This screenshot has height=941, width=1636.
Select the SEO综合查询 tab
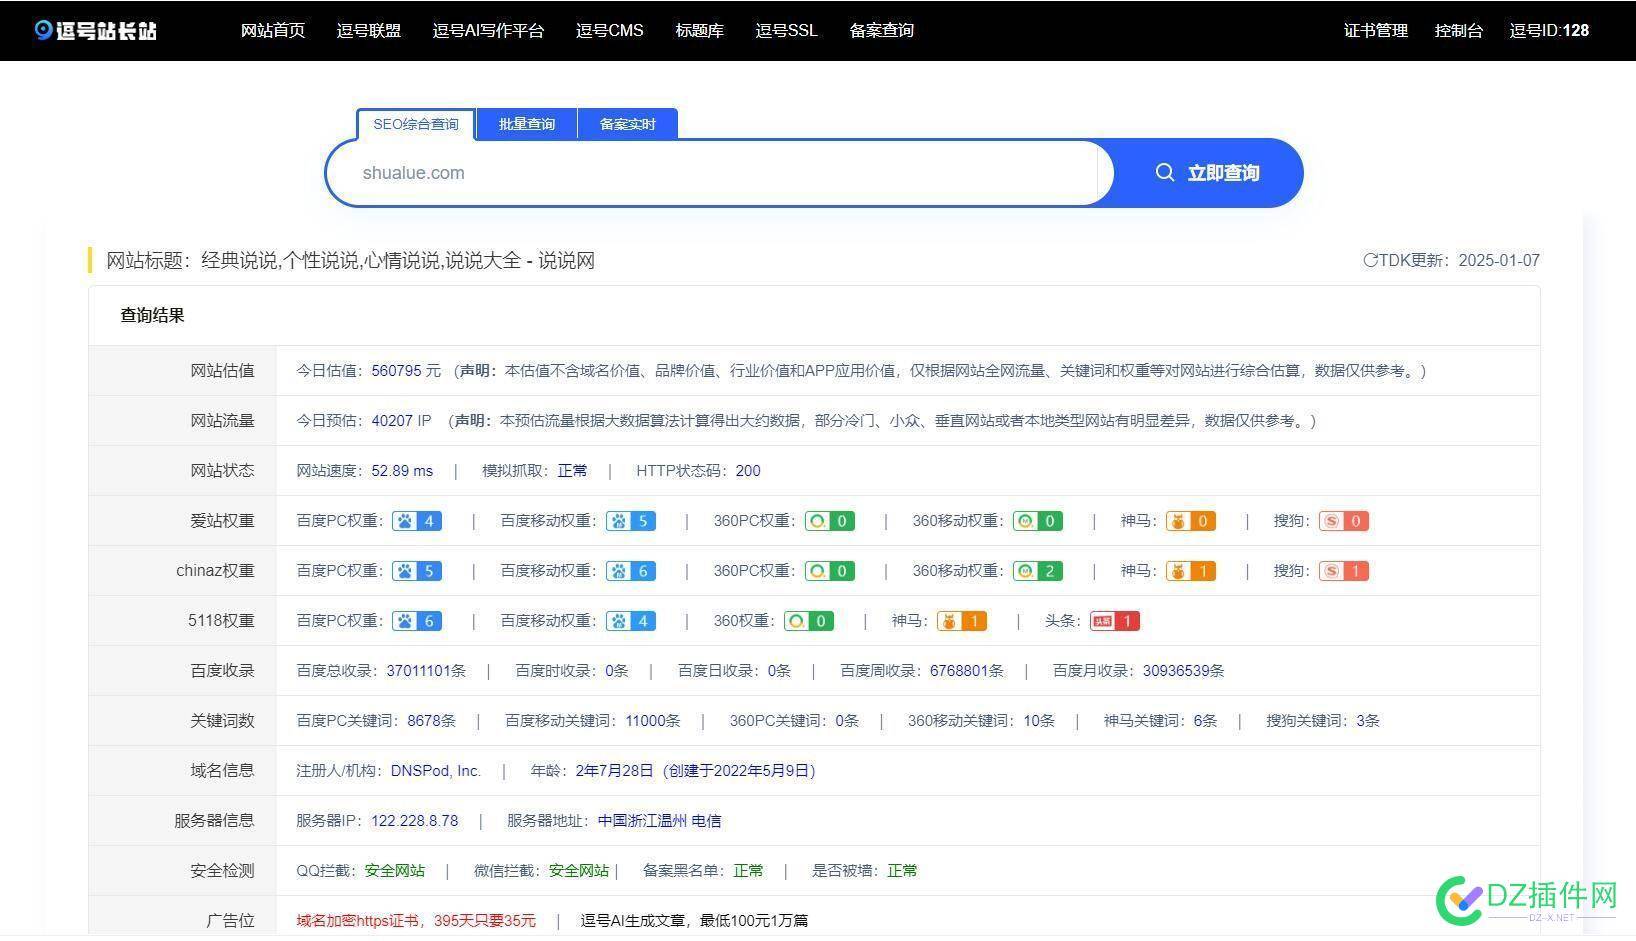click(x=416, y=124)
